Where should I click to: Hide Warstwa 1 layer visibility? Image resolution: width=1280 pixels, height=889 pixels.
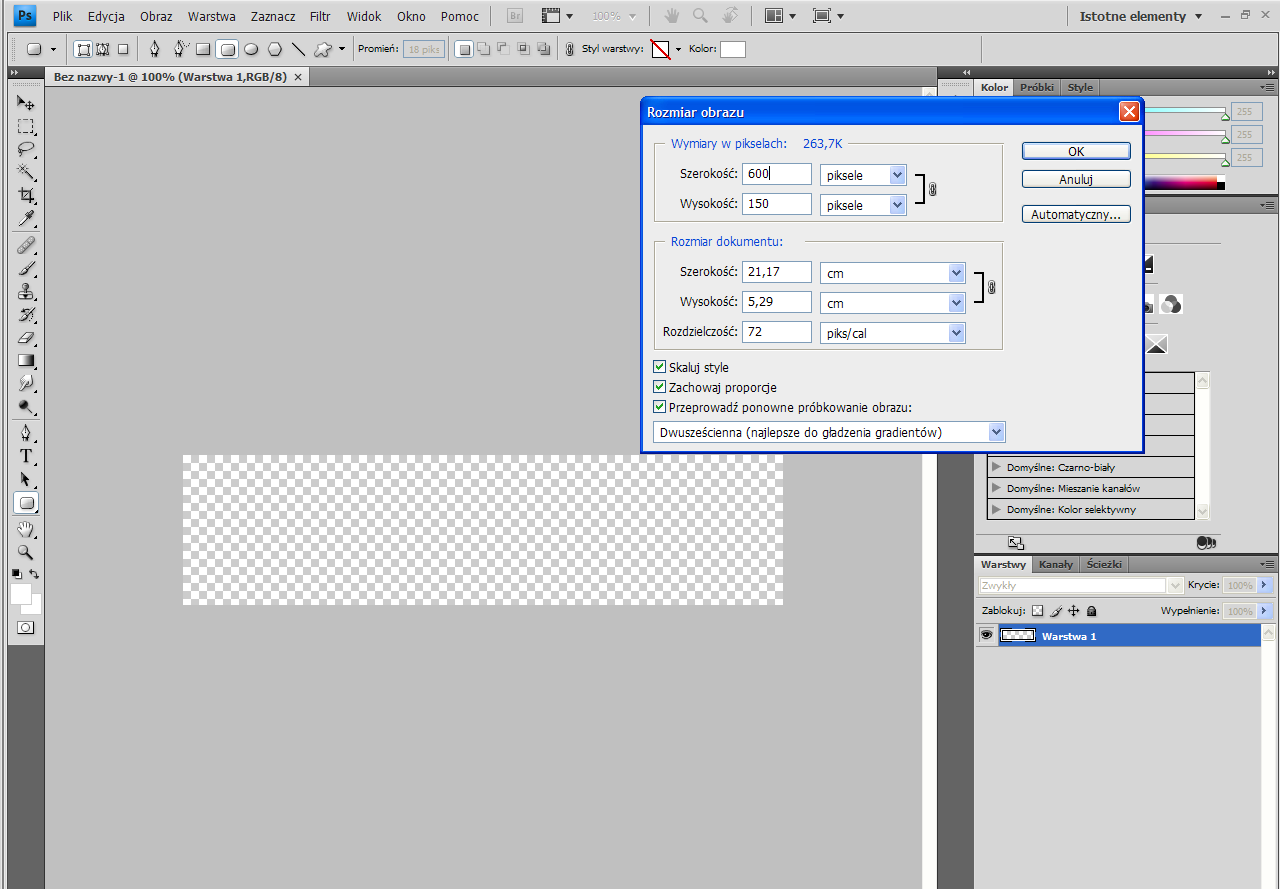(986, 635)
